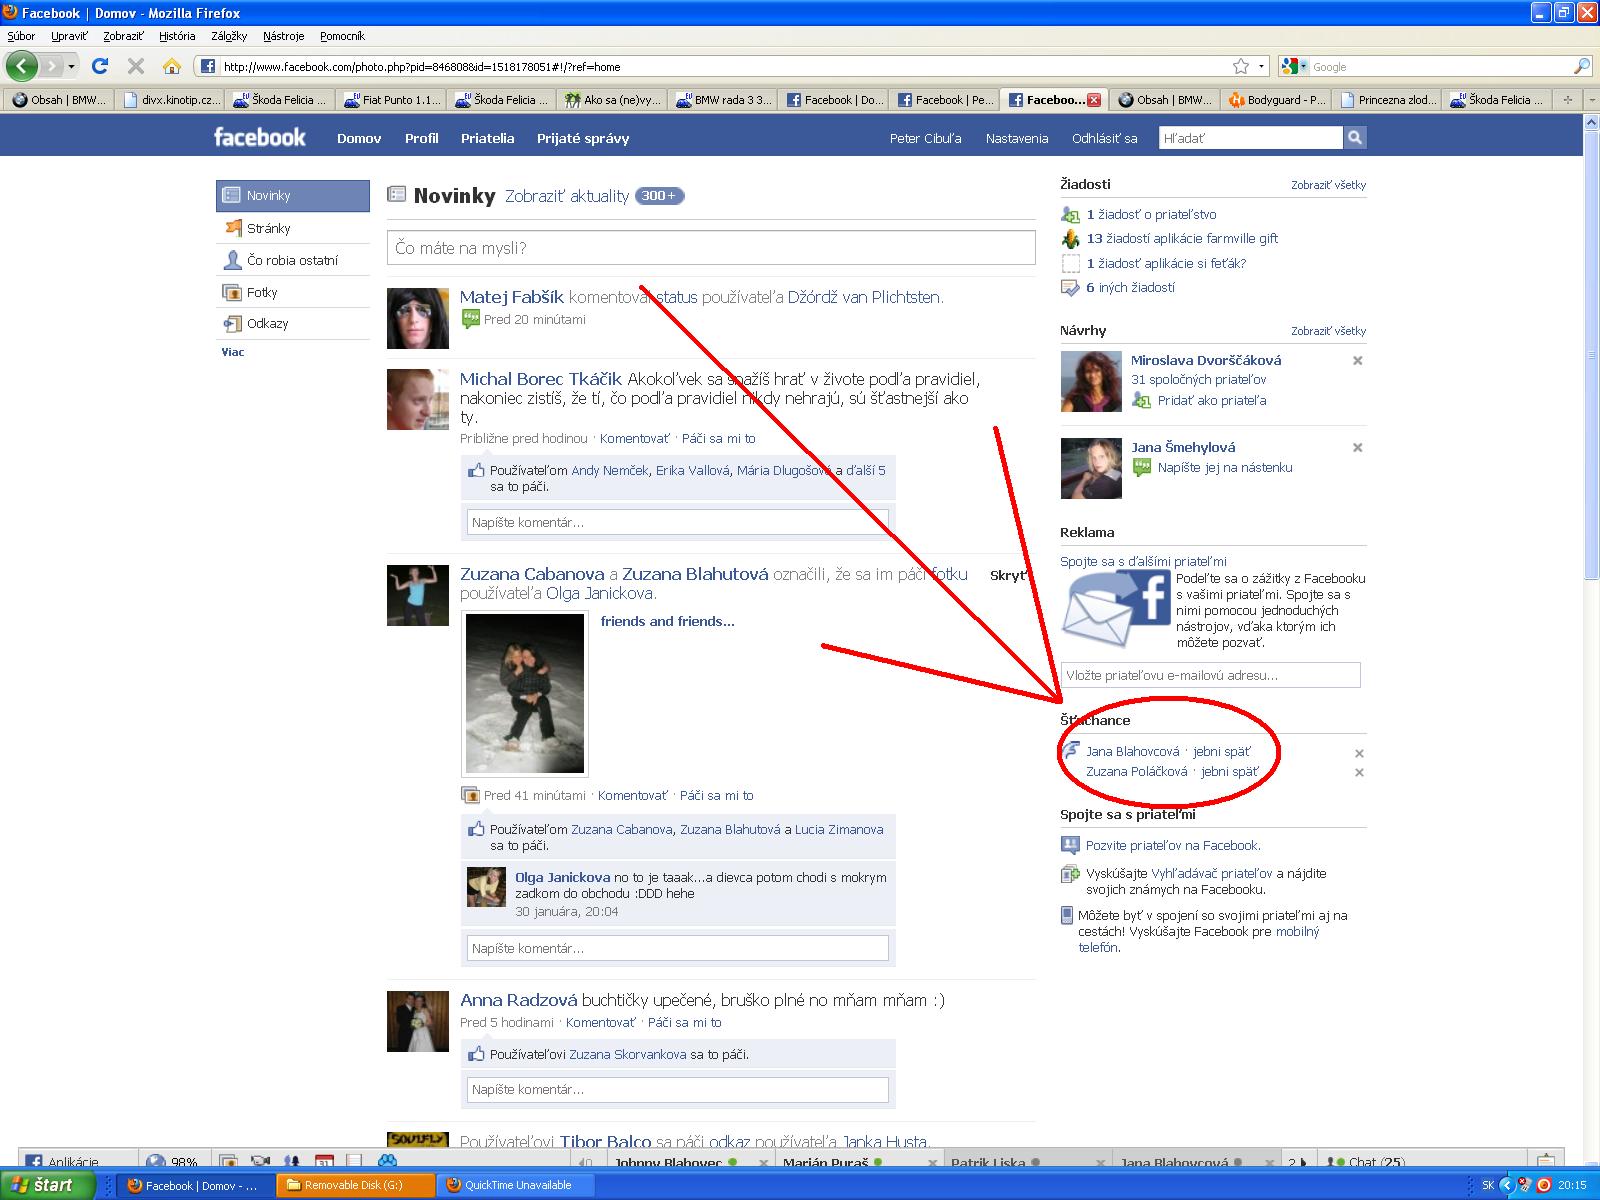Viewport: 1600px width, 1200px height.
Task: Expand the Viac section in the sidebar
Action: click(x=233, y=352)
